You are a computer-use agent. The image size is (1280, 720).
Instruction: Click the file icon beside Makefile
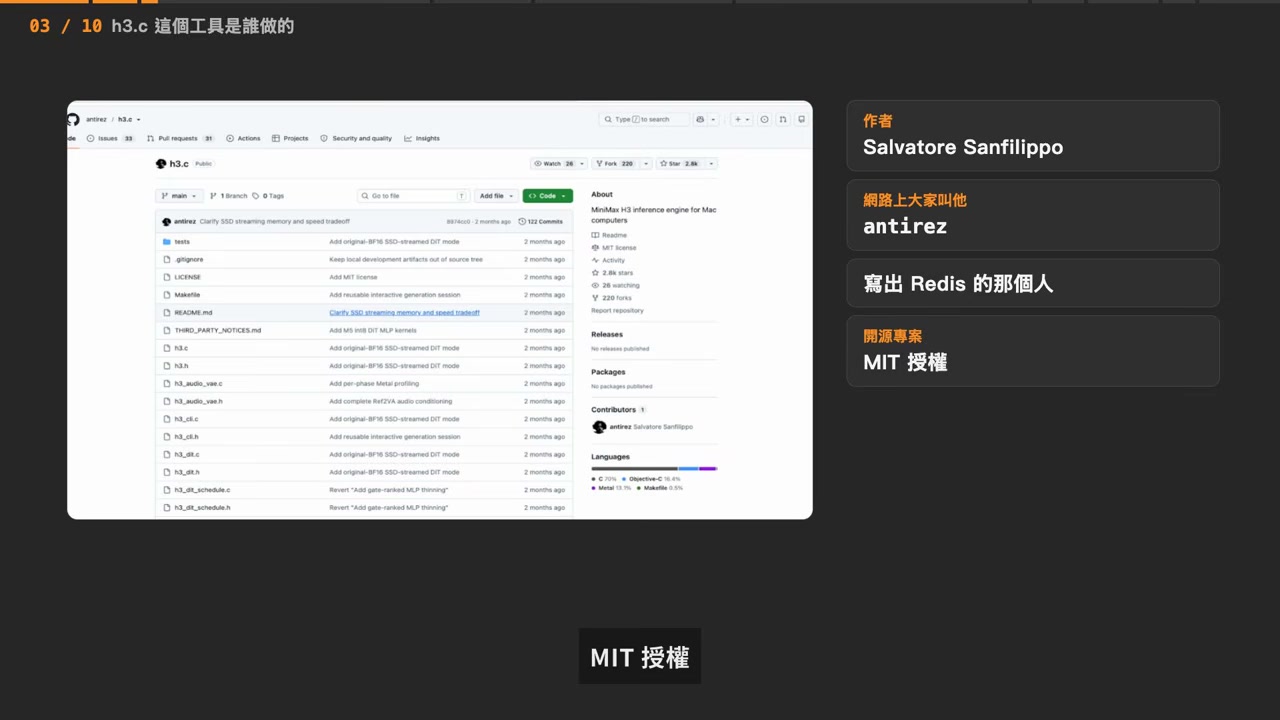pyautogui.click(x=166, y=295)
